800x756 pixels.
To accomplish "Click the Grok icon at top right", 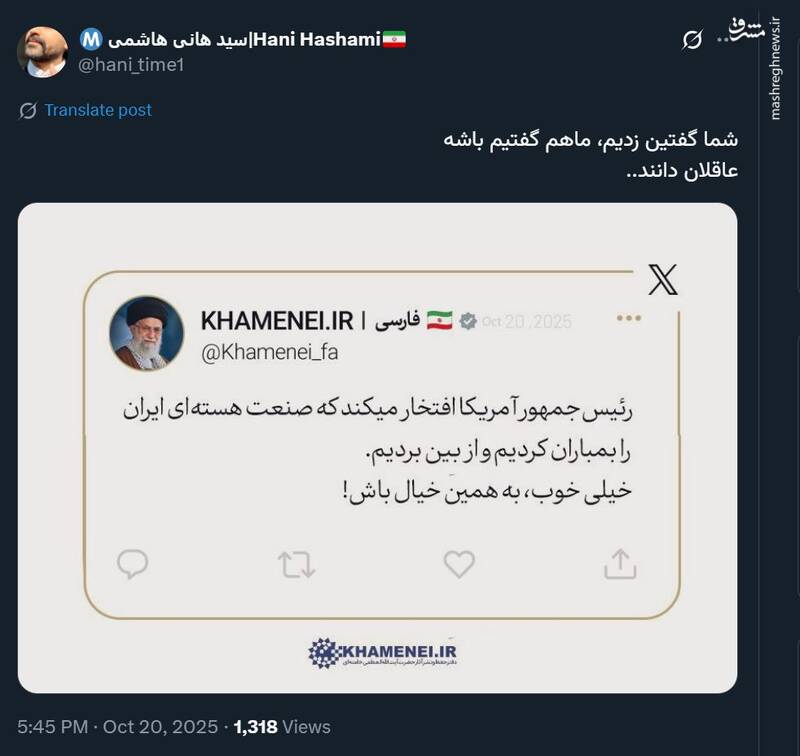I will (690, 40).
